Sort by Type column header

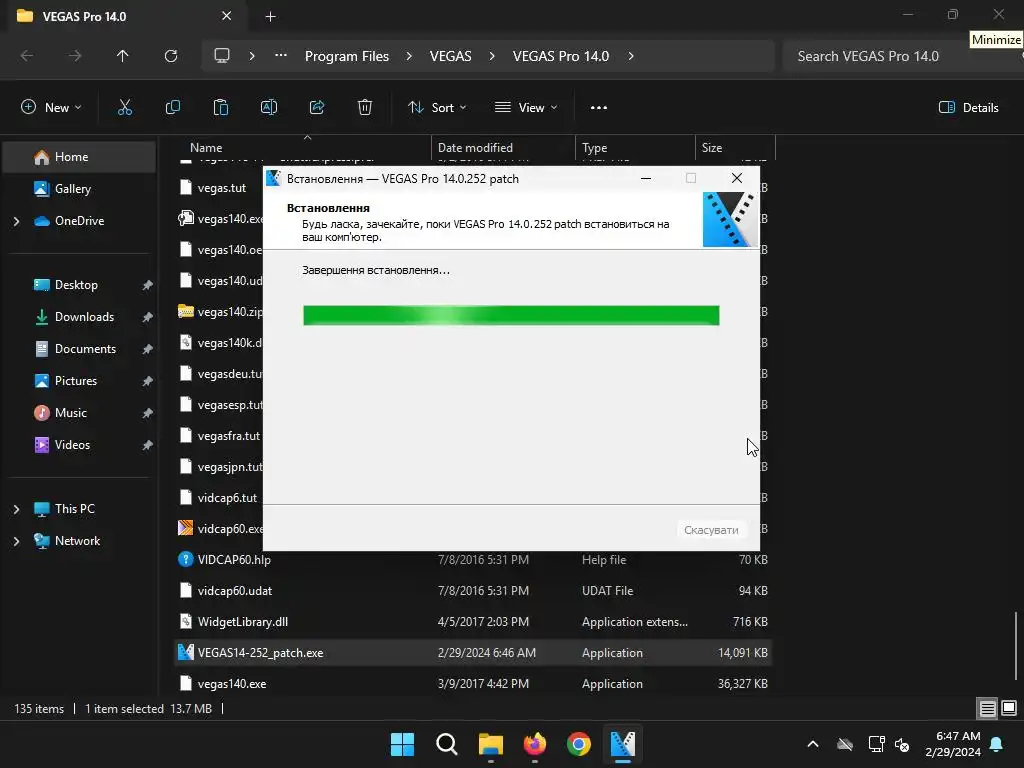coord(595,148)
